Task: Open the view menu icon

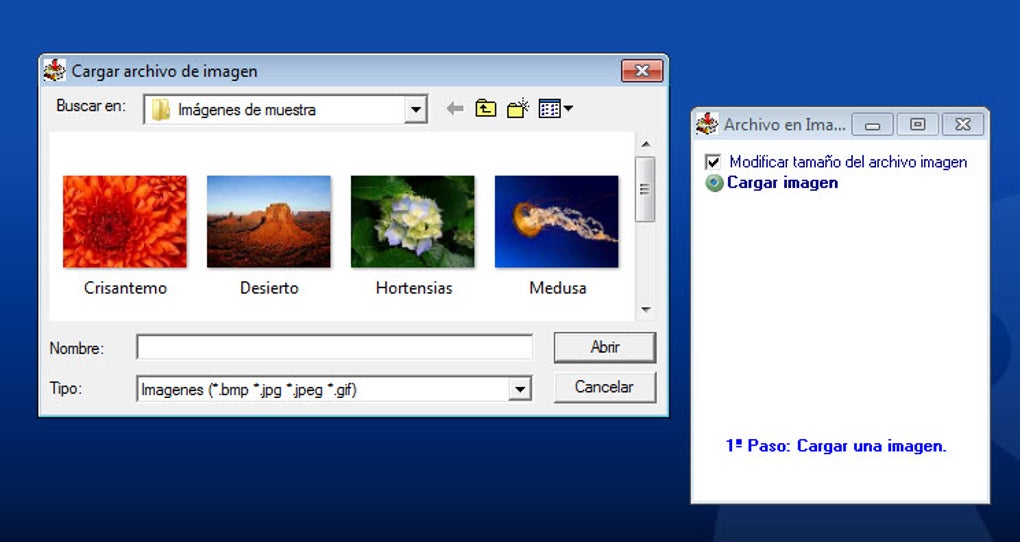Action: (555, 109)
